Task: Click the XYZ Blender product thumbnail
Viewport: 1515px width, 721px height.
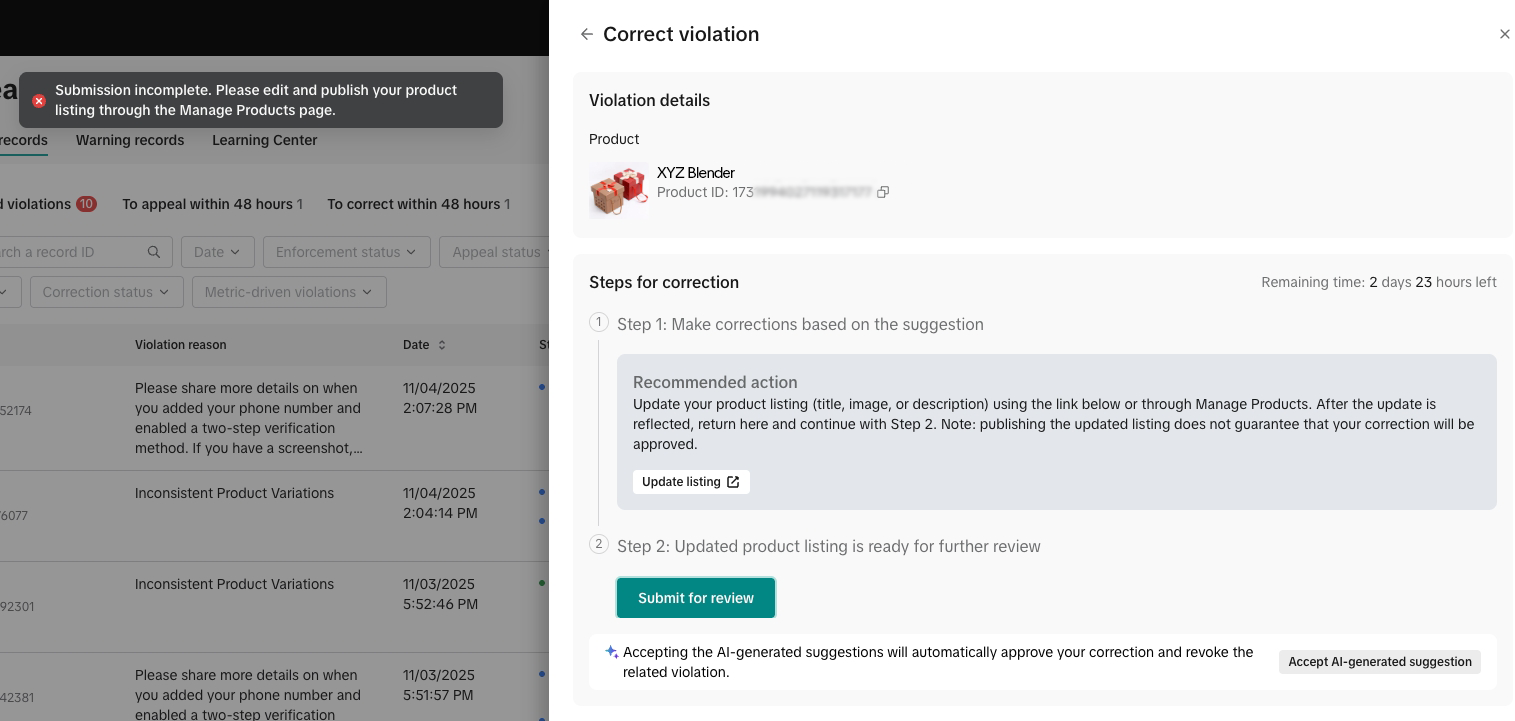Action: (619, 190)
